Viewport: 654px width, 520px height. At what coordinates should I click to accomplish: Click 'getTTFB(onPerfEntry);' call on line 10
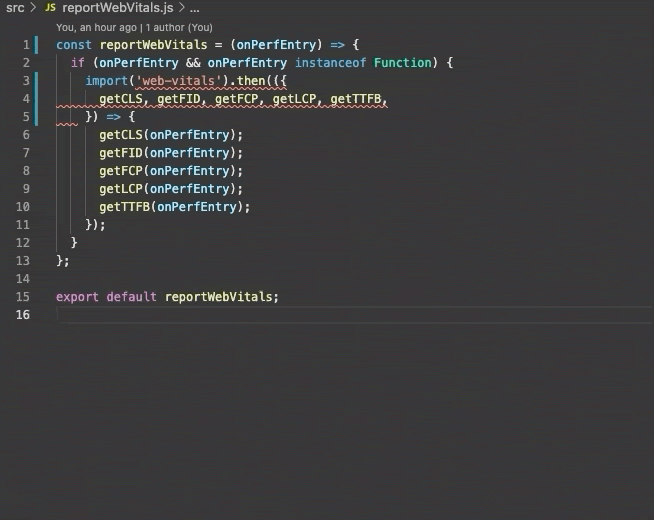tap(175, 207)
